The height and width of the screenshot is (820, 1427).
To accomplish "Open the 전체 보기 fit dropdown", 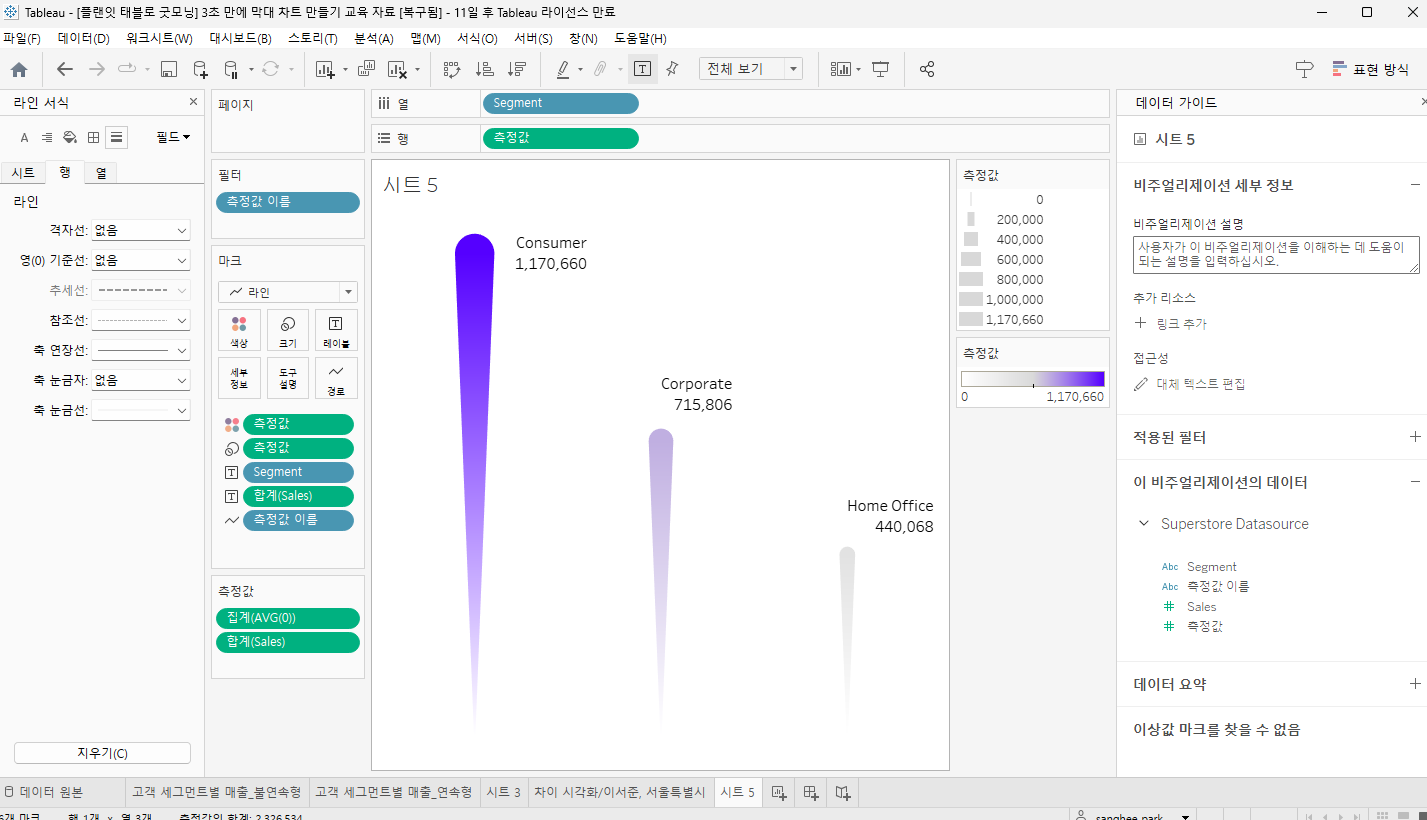I will pos(751,69).
